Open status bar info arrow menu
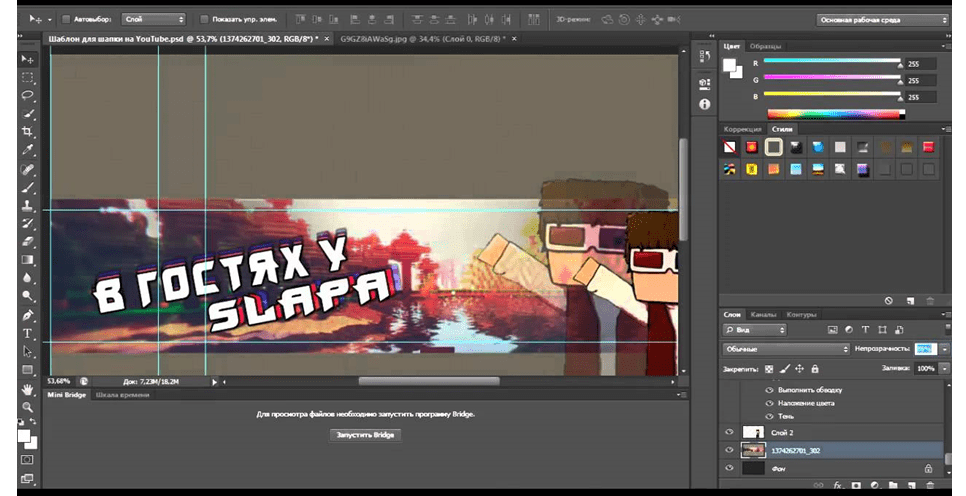966x496 pixels. click(x=214, y=382)
